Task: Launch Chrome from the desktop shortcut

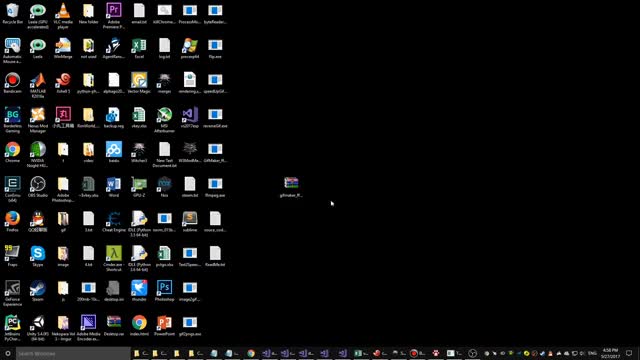Action: point(12,152)
